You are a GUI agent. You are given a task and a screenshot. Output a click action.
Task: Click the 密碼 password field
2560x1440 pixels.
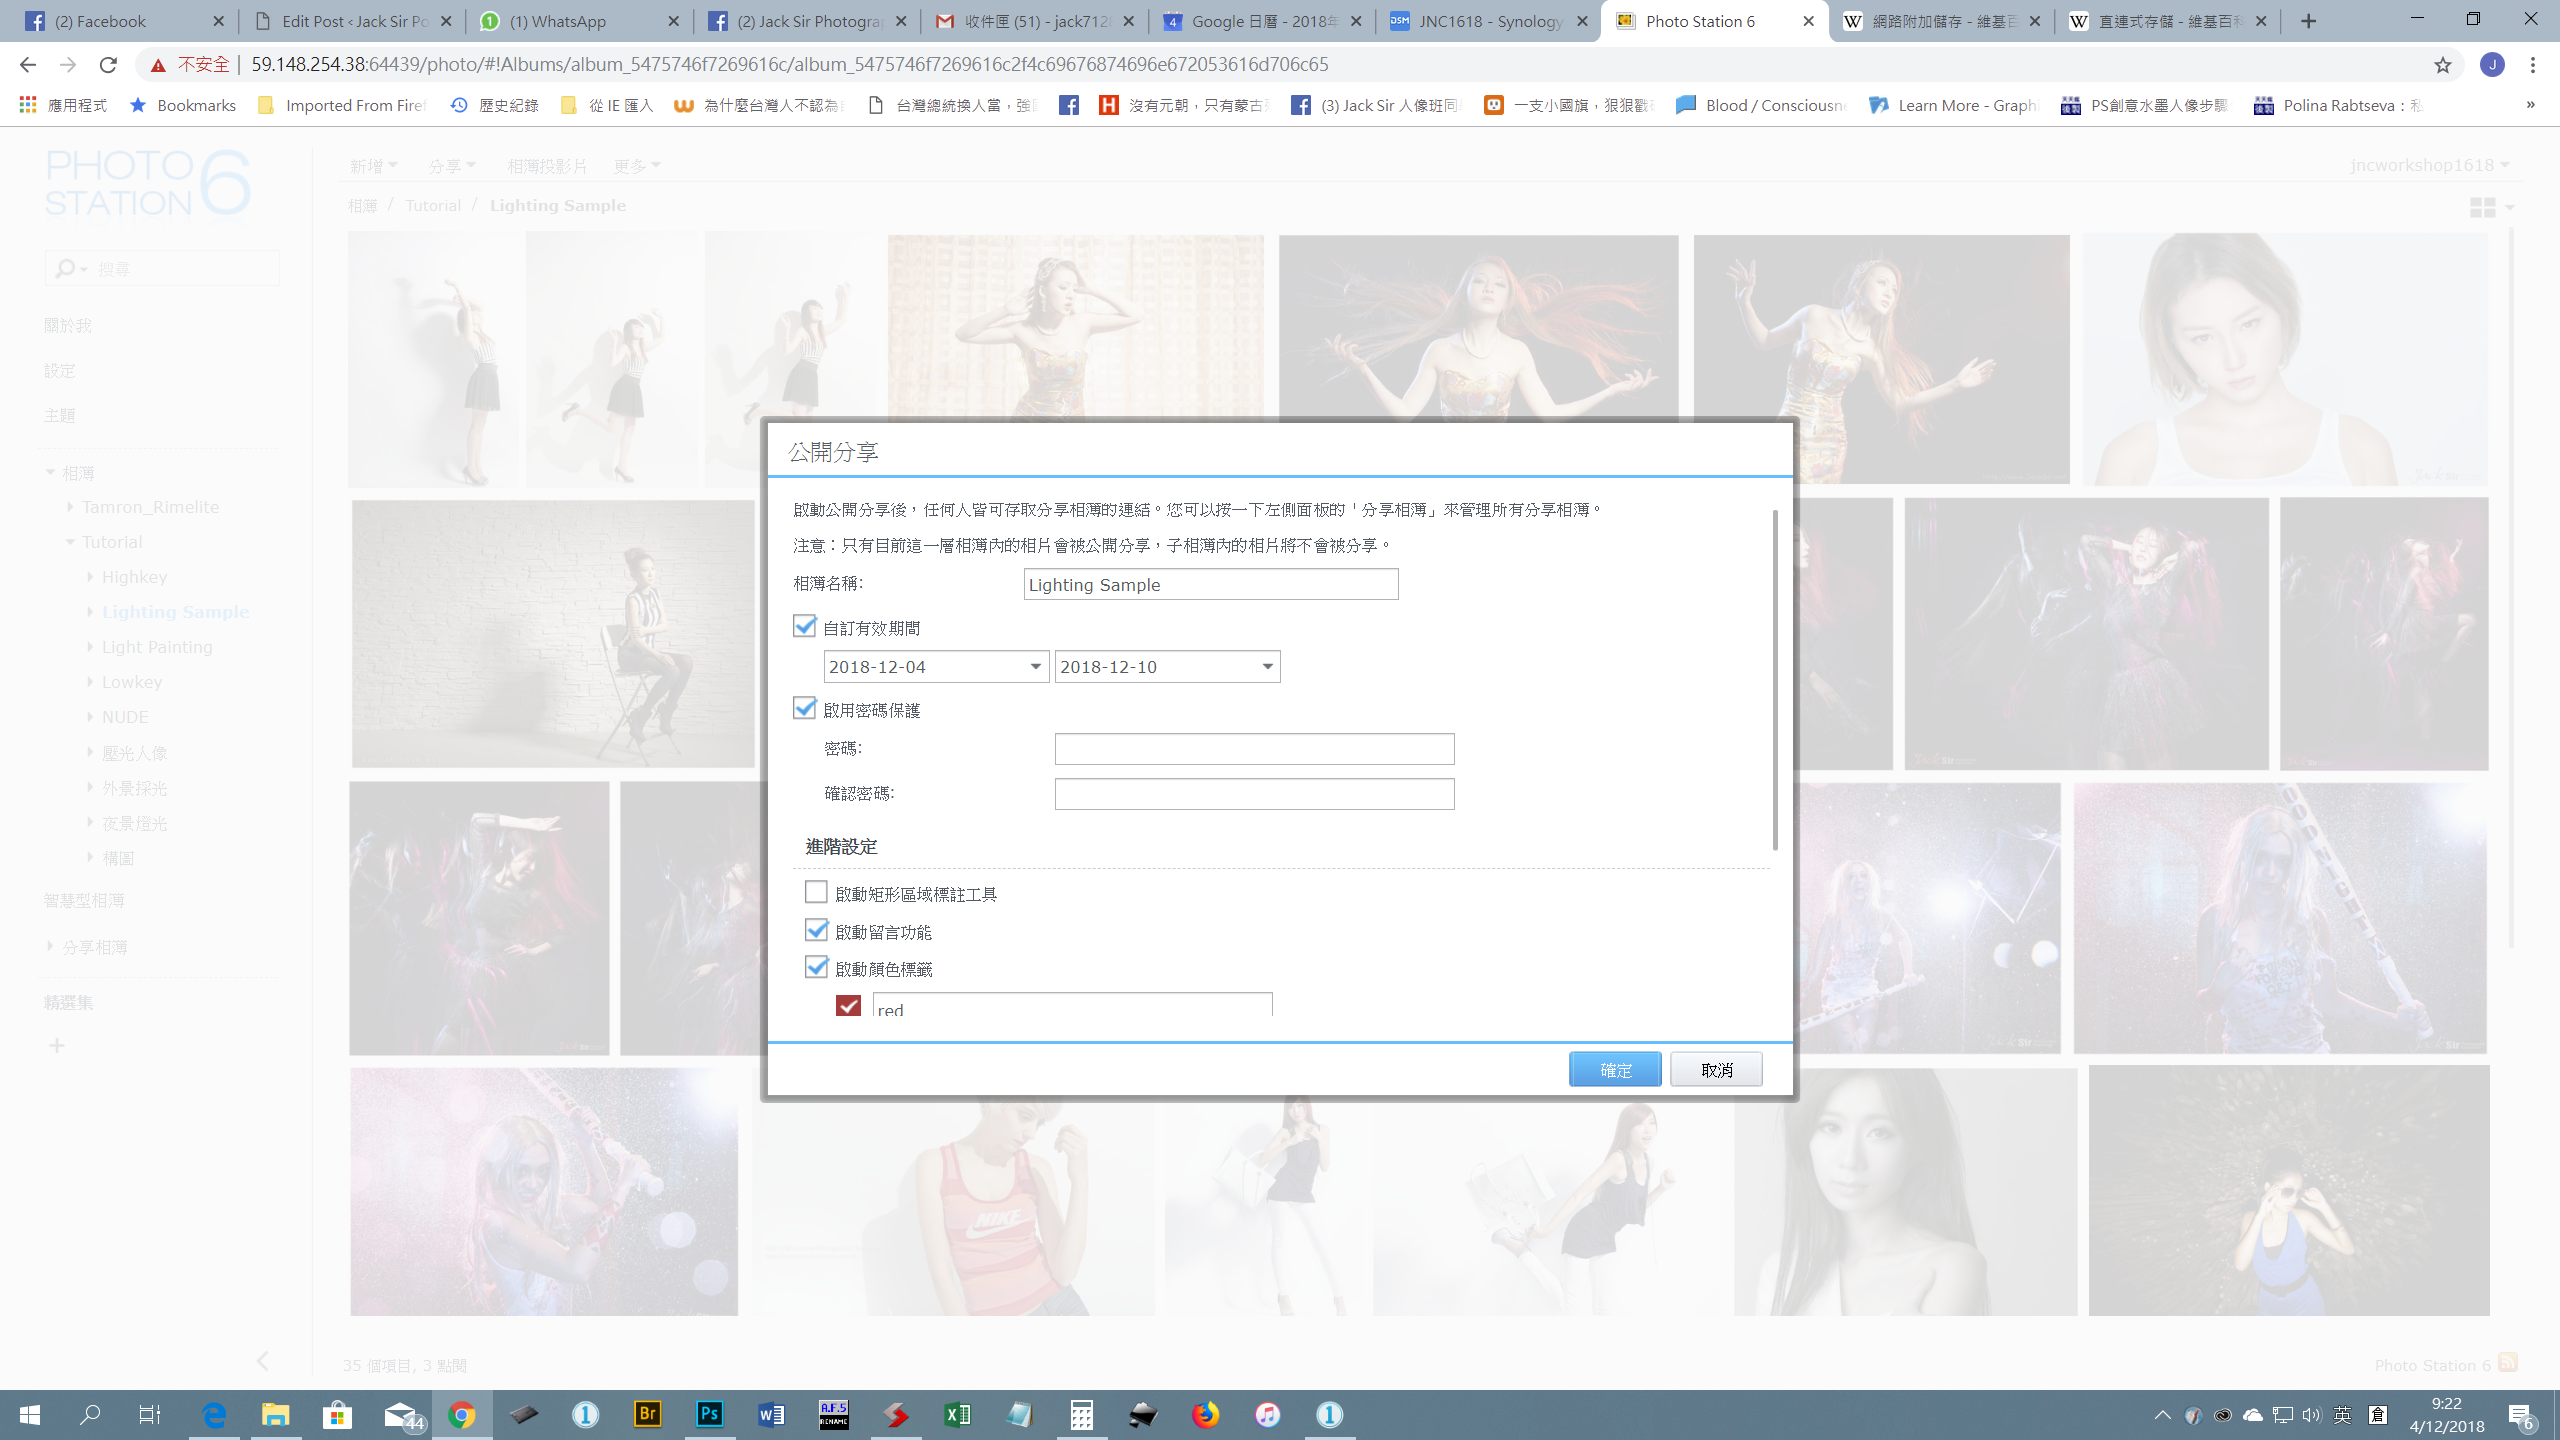tap(1254, 749)
